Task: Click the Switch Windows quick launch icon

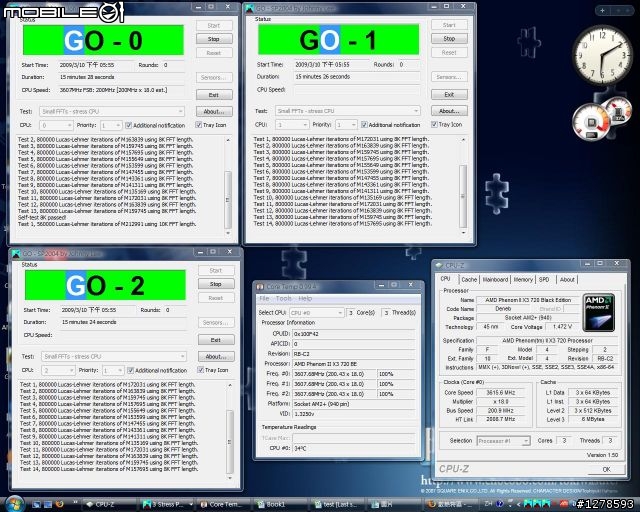Action: (48, 504)
